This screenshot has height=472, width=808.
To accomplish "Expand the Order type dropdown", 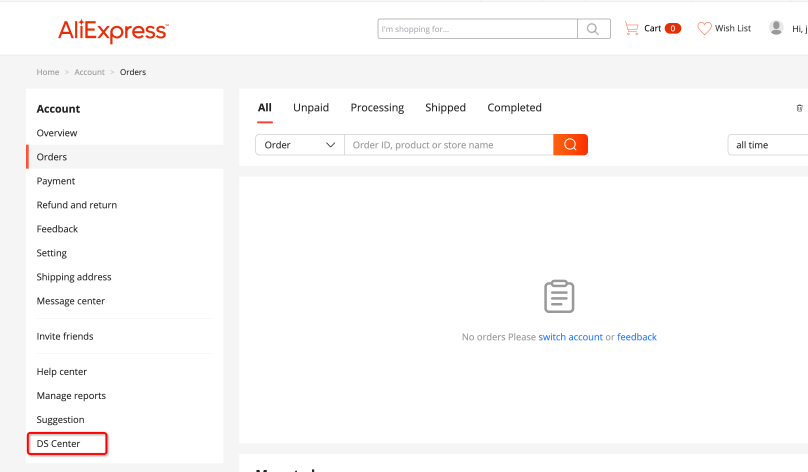I will click(300, 145).
